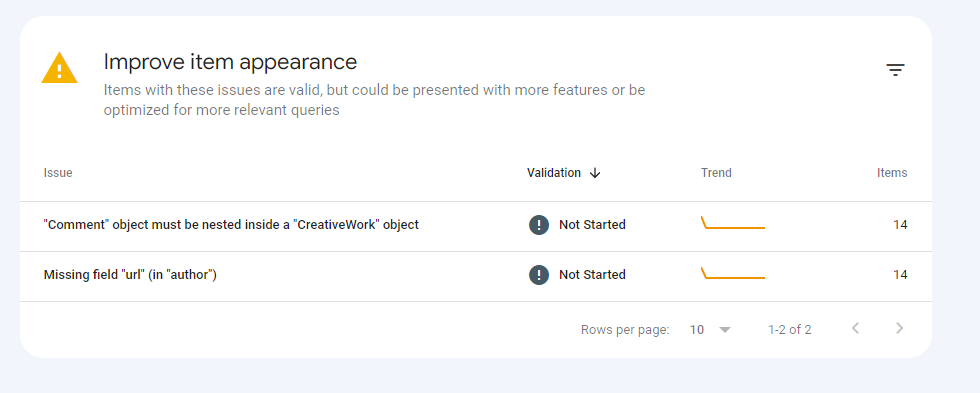This screenshot has width=980, height=393.
Task: Click the Items column header
Action: 892,173
